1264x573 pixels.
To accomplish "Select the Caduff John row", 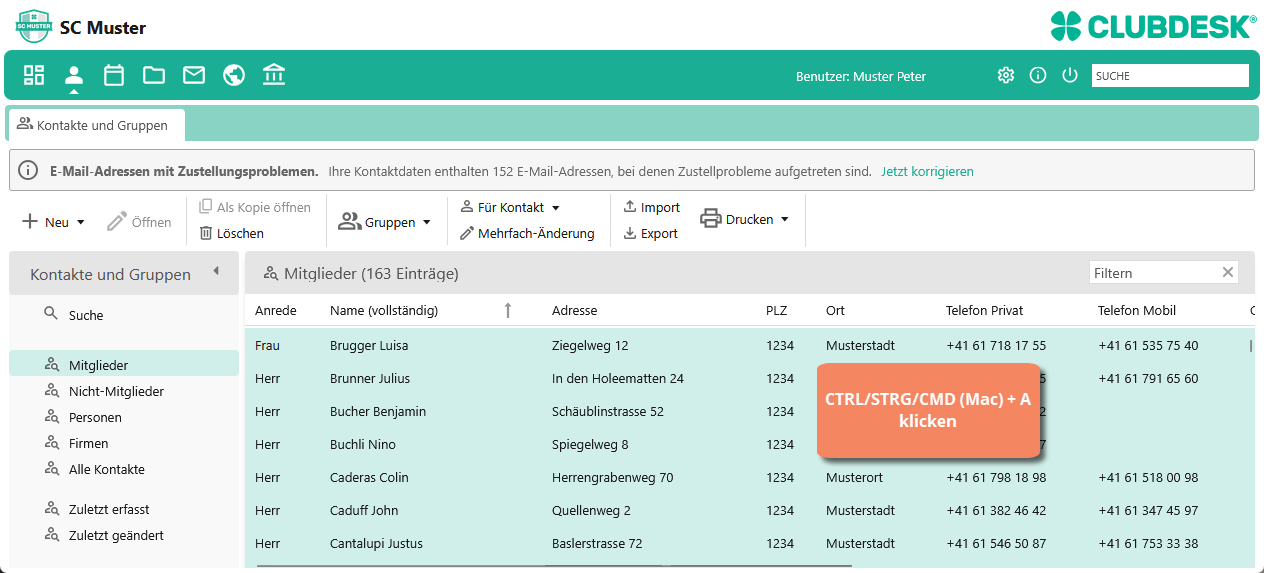I will pyautogui.click(x=750, y=510).
